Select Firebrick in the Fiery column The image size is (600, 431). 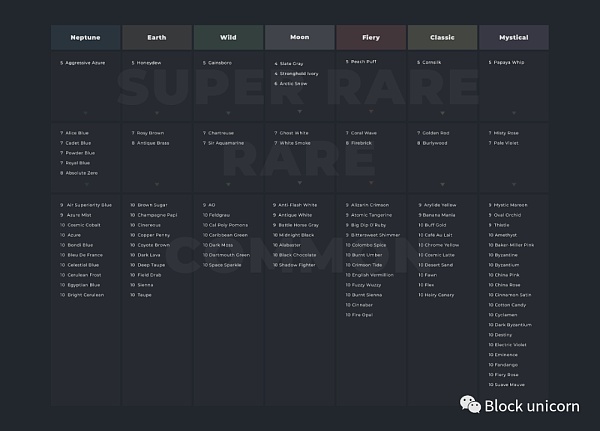pyautogui.click(x=363, y=143)
